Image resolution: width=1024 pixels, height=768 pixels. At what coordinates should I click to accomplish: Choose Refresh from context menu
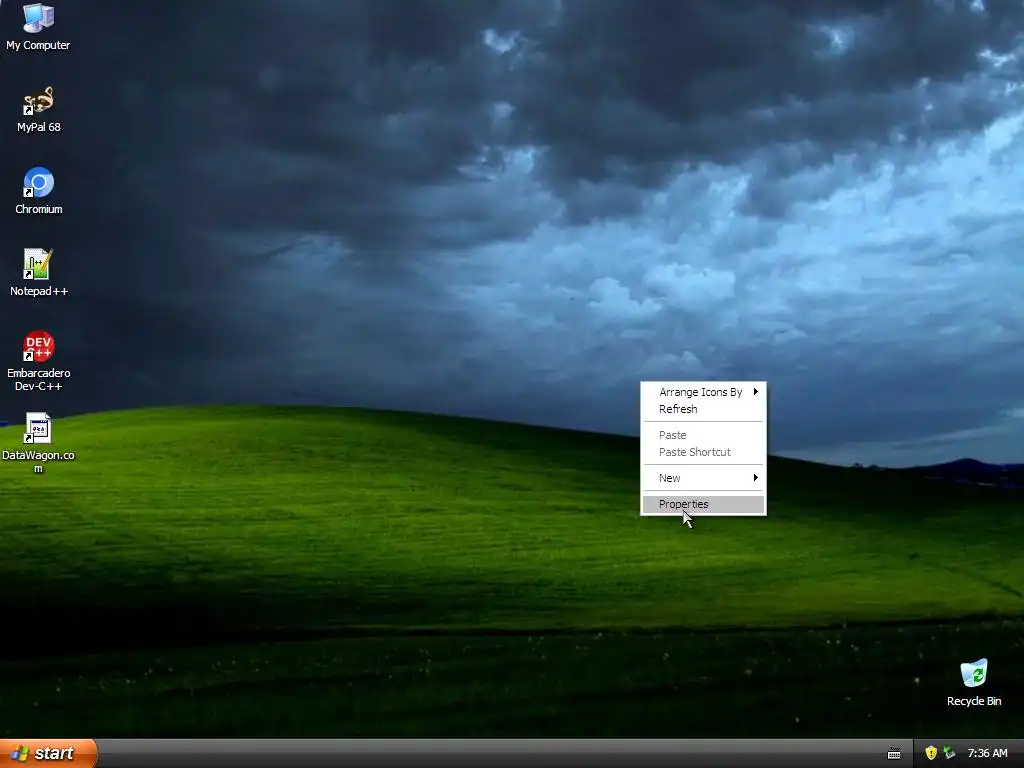[x=703, y=409]
